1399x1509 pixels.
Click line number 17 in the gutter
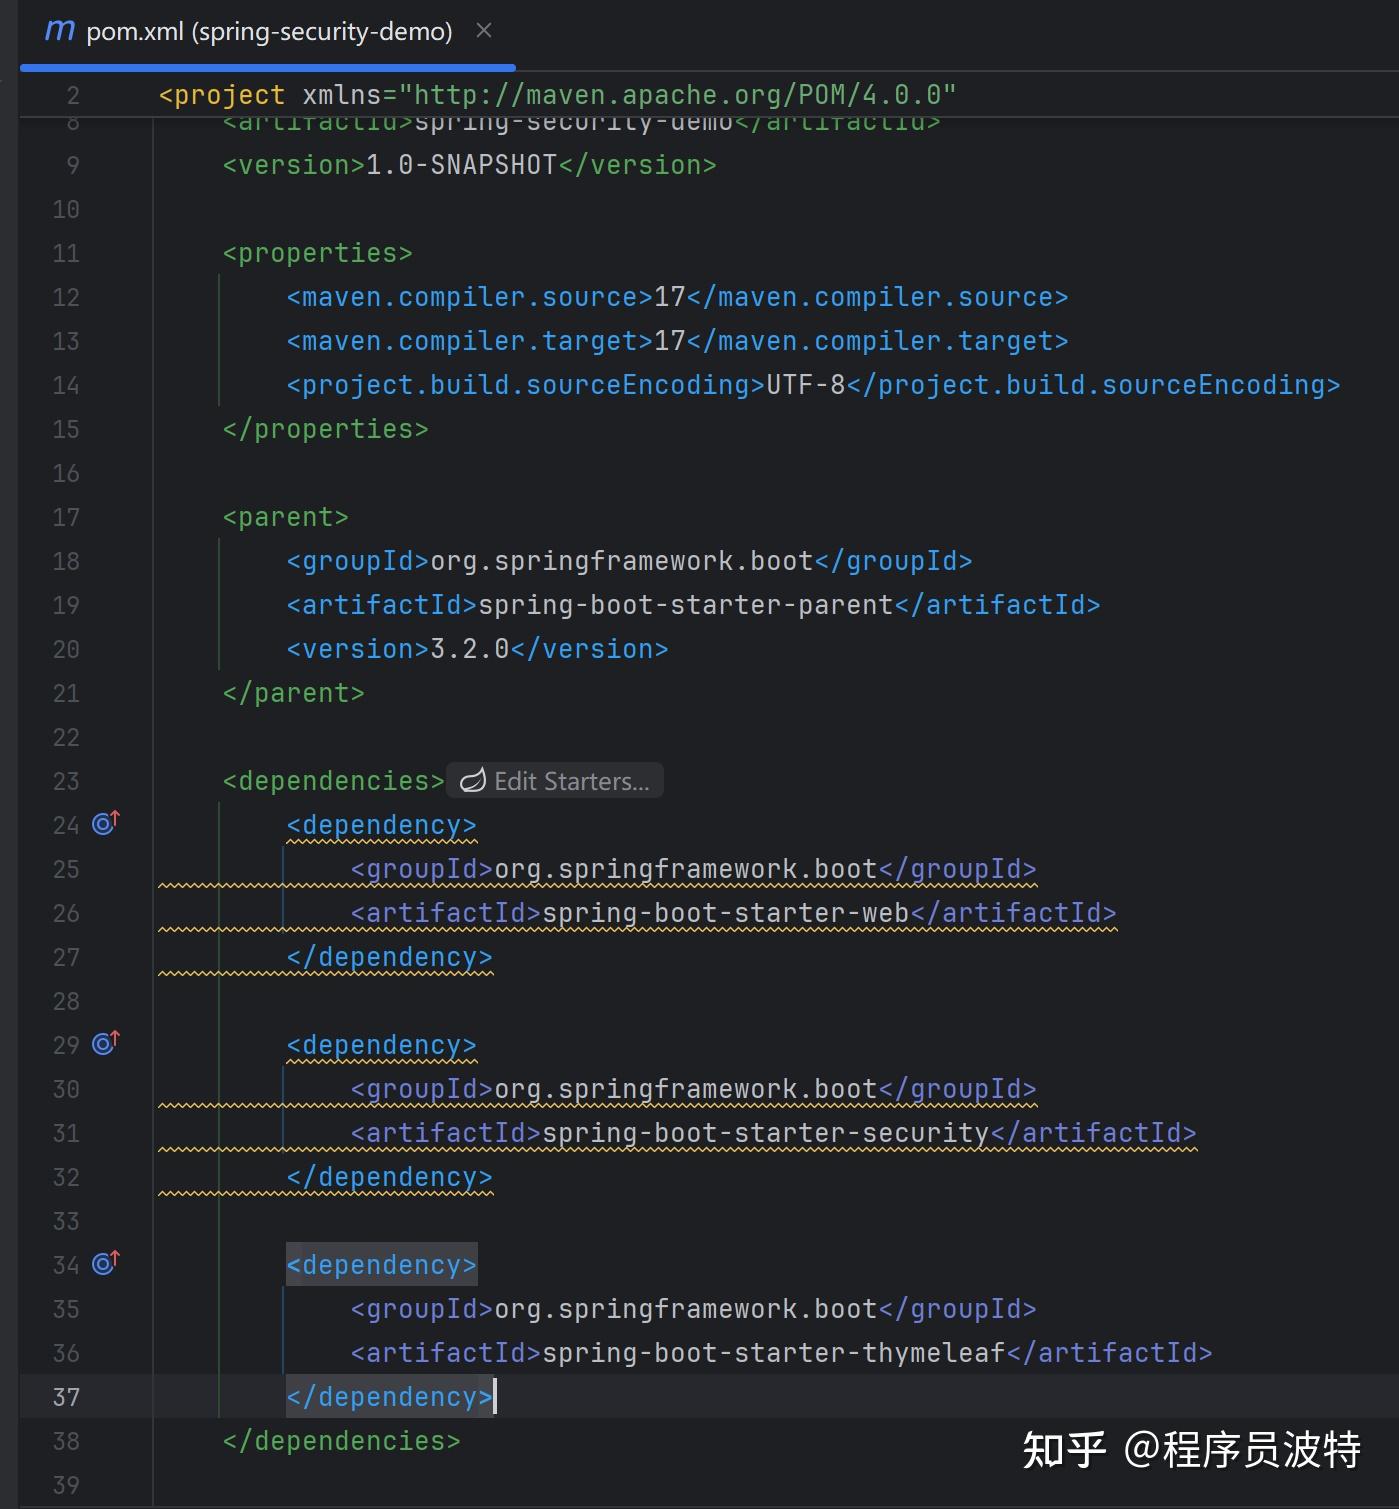(x=66, y=517)
